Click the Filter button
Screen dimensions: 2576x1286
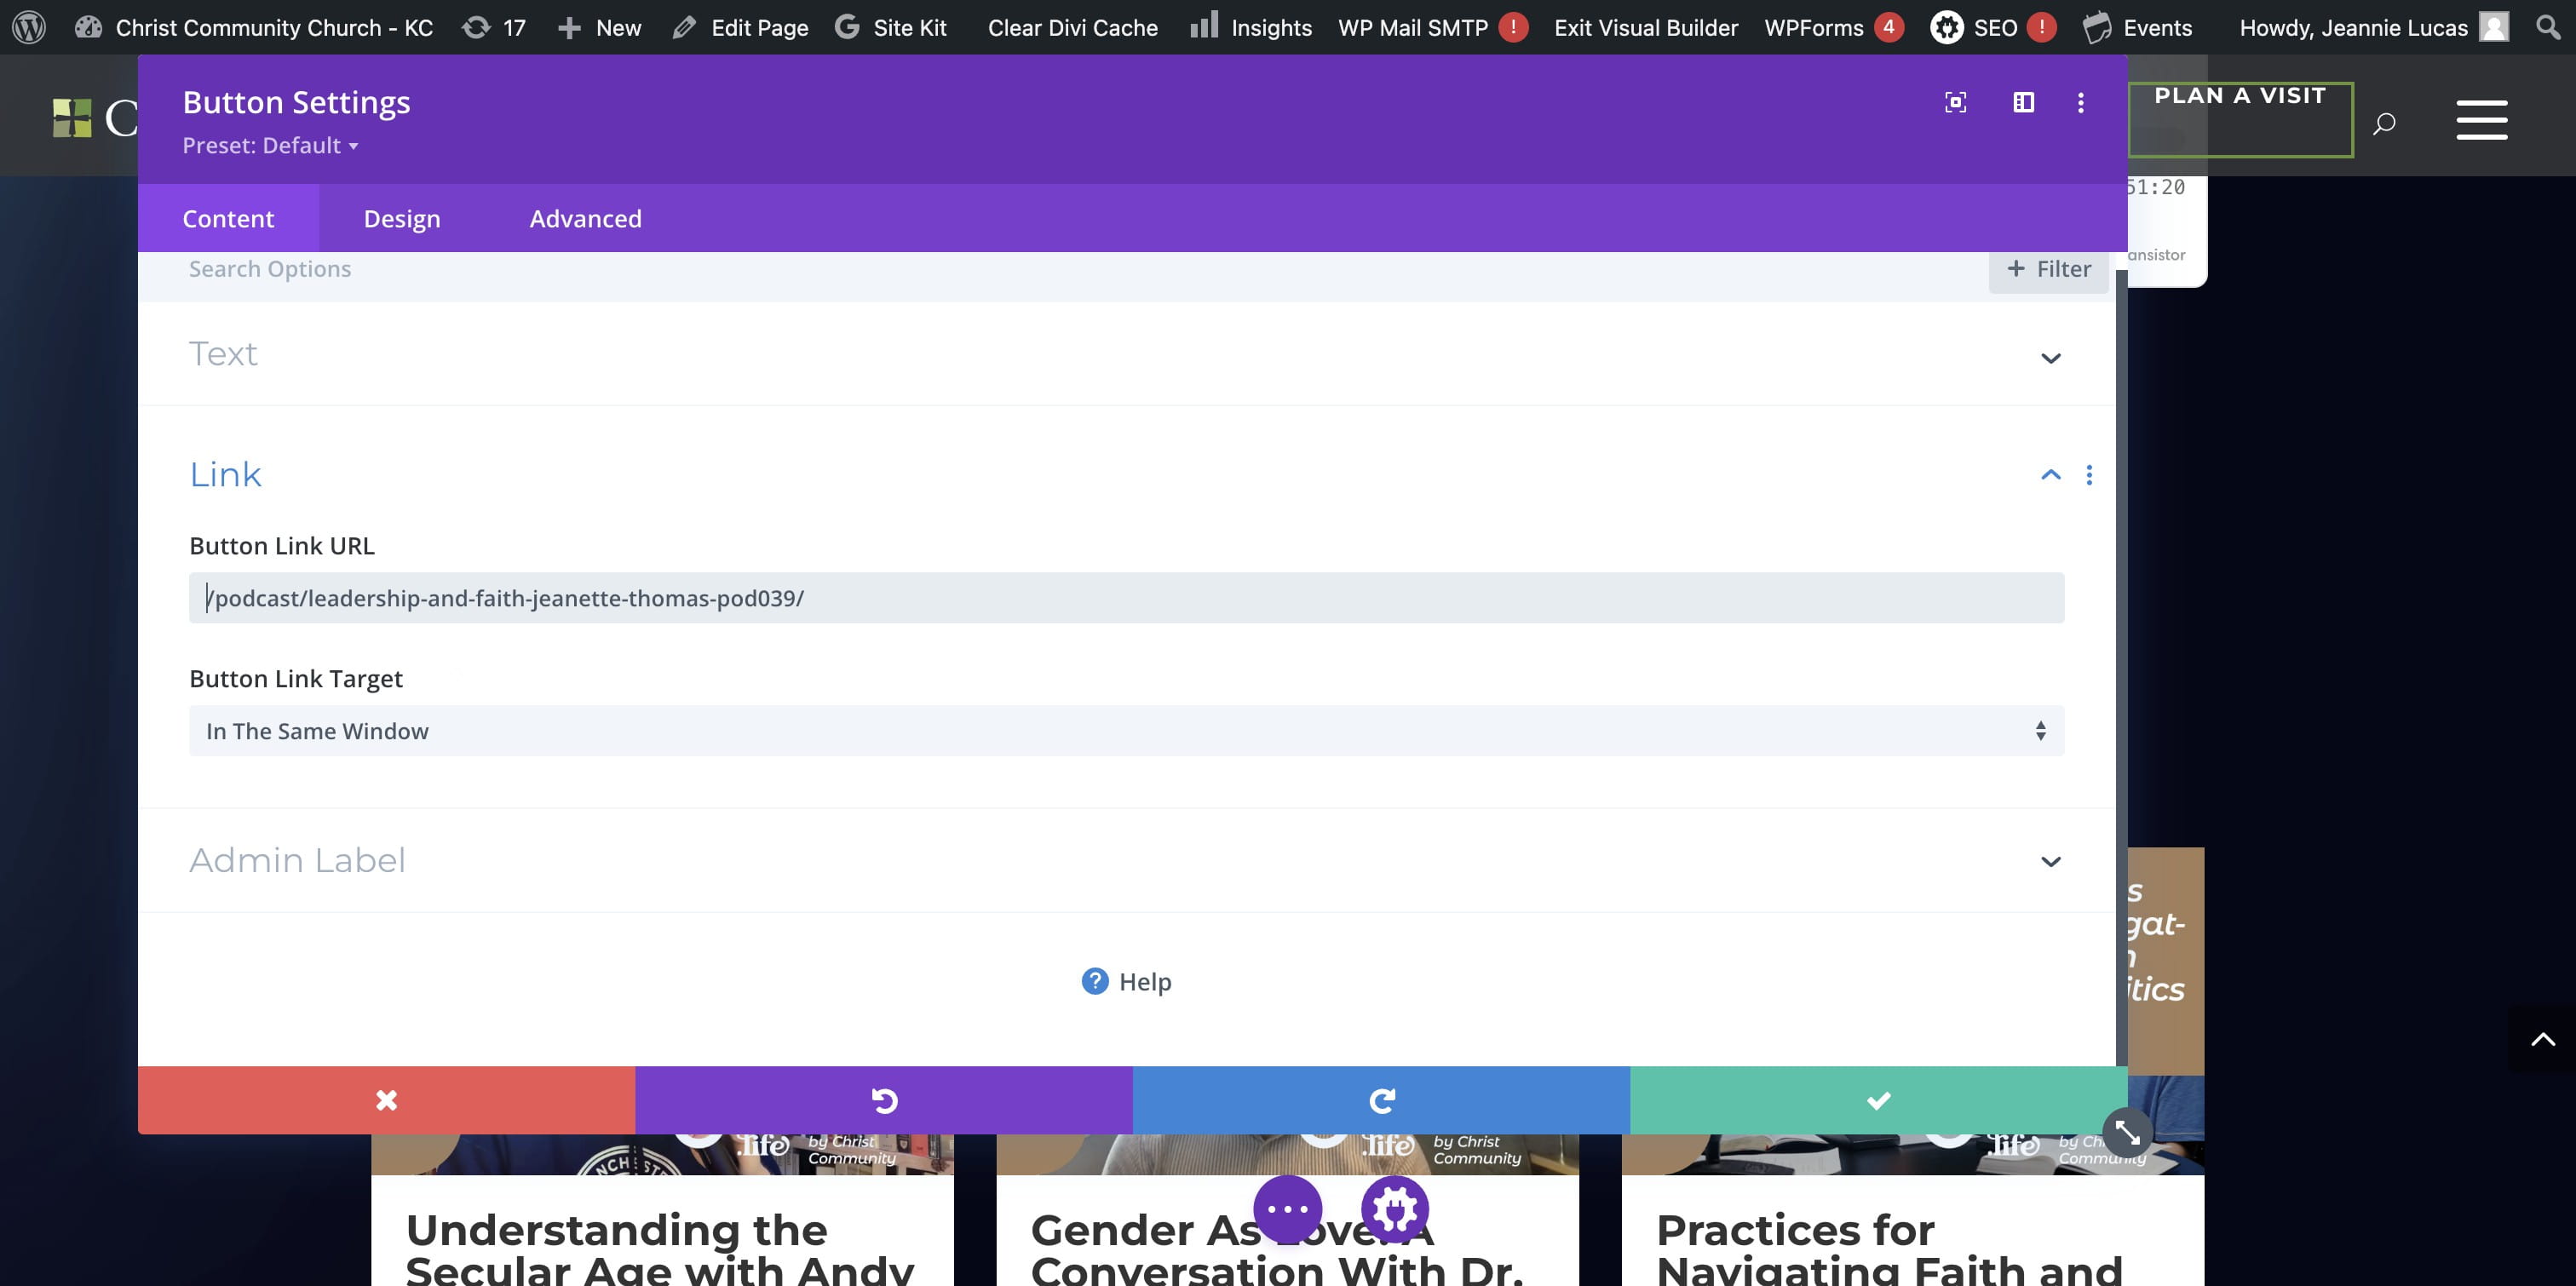pyautogui.click(x=2048, y=269)
